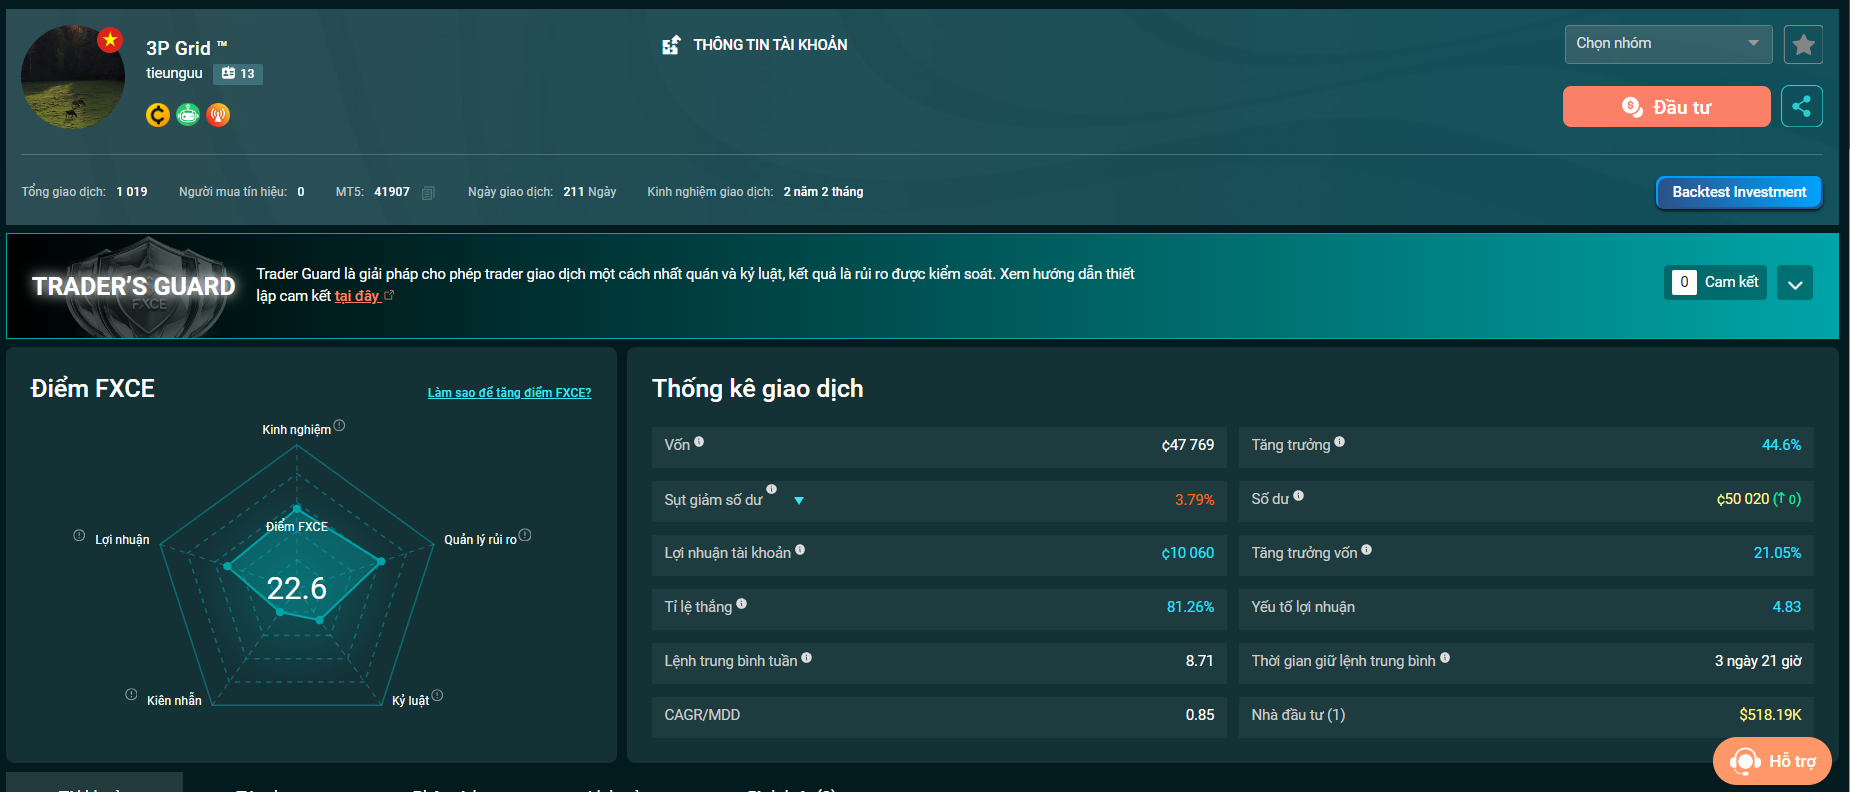Viewport: 1850px width, 792px height.
Task: Click the share icon button
Action: [1802, 106]
